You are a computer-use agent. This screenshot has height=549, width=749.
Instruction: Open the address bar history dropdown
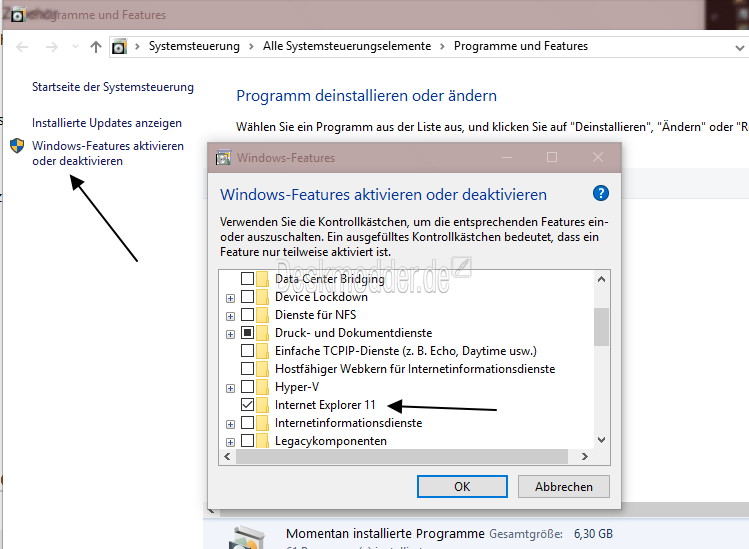pyautogui.click(x=739, y=47)
